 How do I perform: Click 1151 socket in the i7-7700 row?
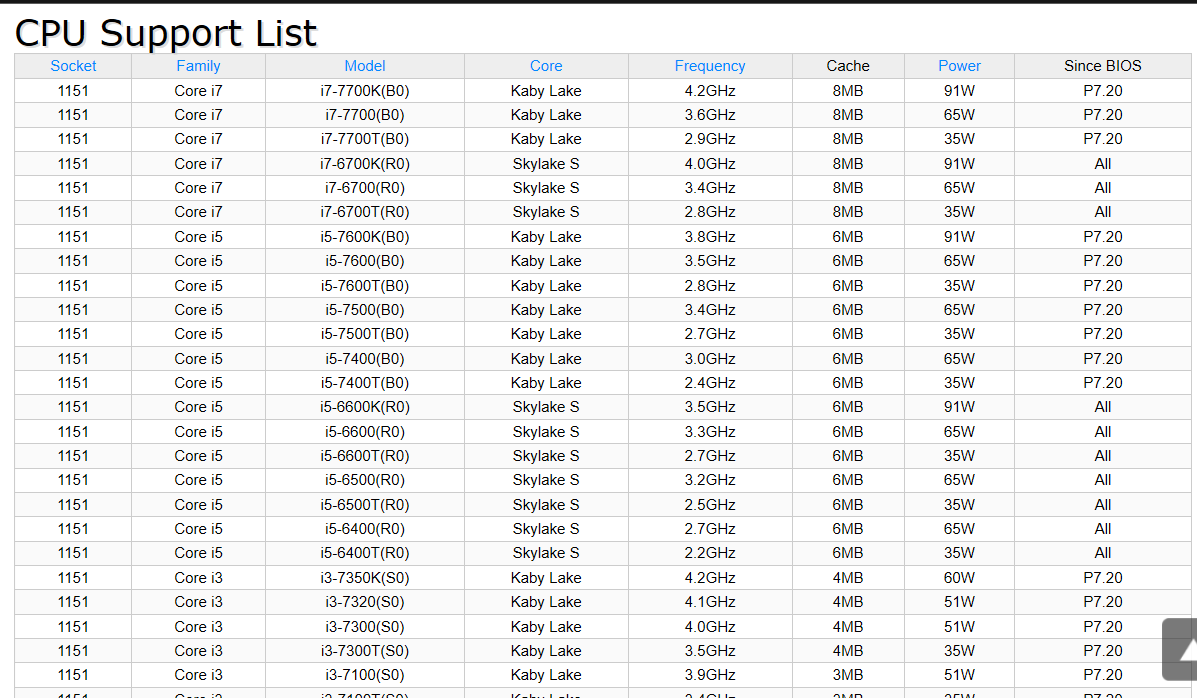(x=73, y=115)
